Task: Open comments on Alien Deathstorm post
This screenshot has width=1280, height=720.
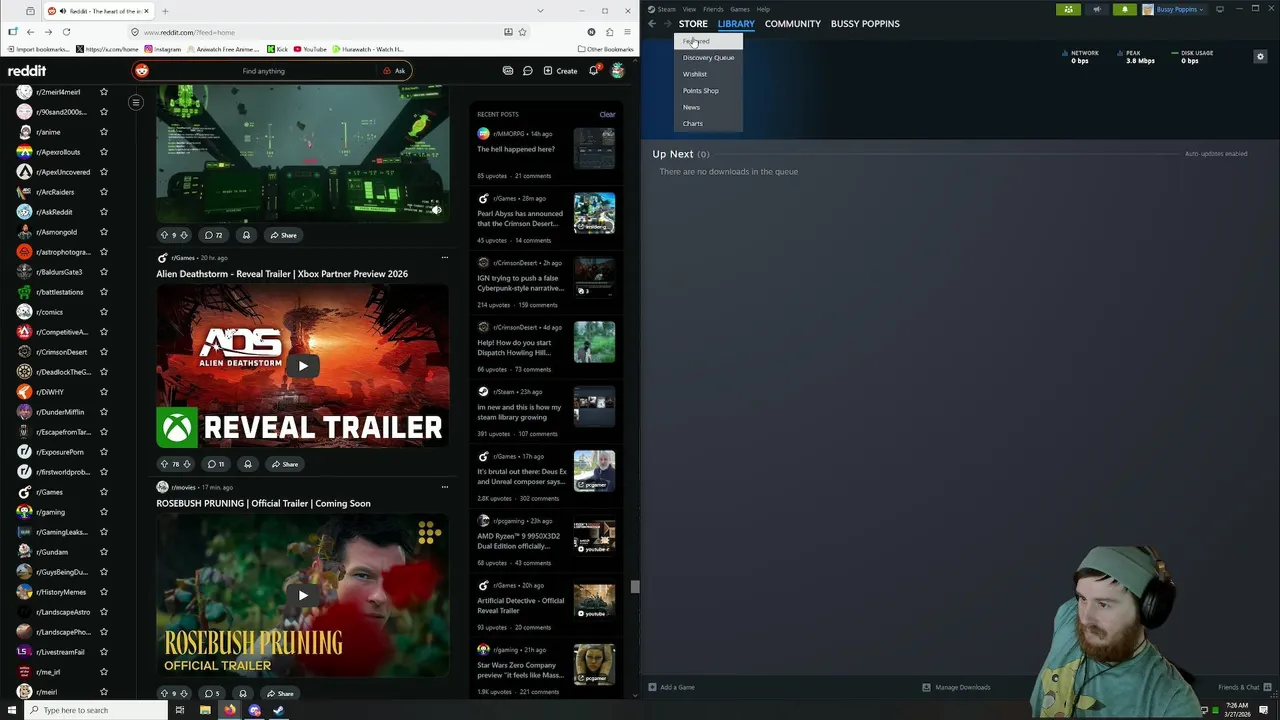Action: point(215,464)
